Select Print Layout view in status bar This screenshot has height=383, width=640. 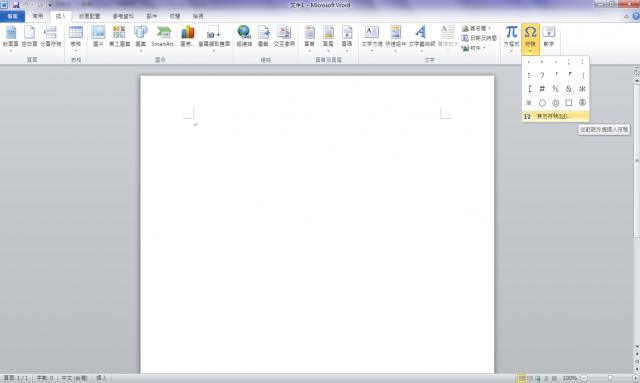point(521,378)
